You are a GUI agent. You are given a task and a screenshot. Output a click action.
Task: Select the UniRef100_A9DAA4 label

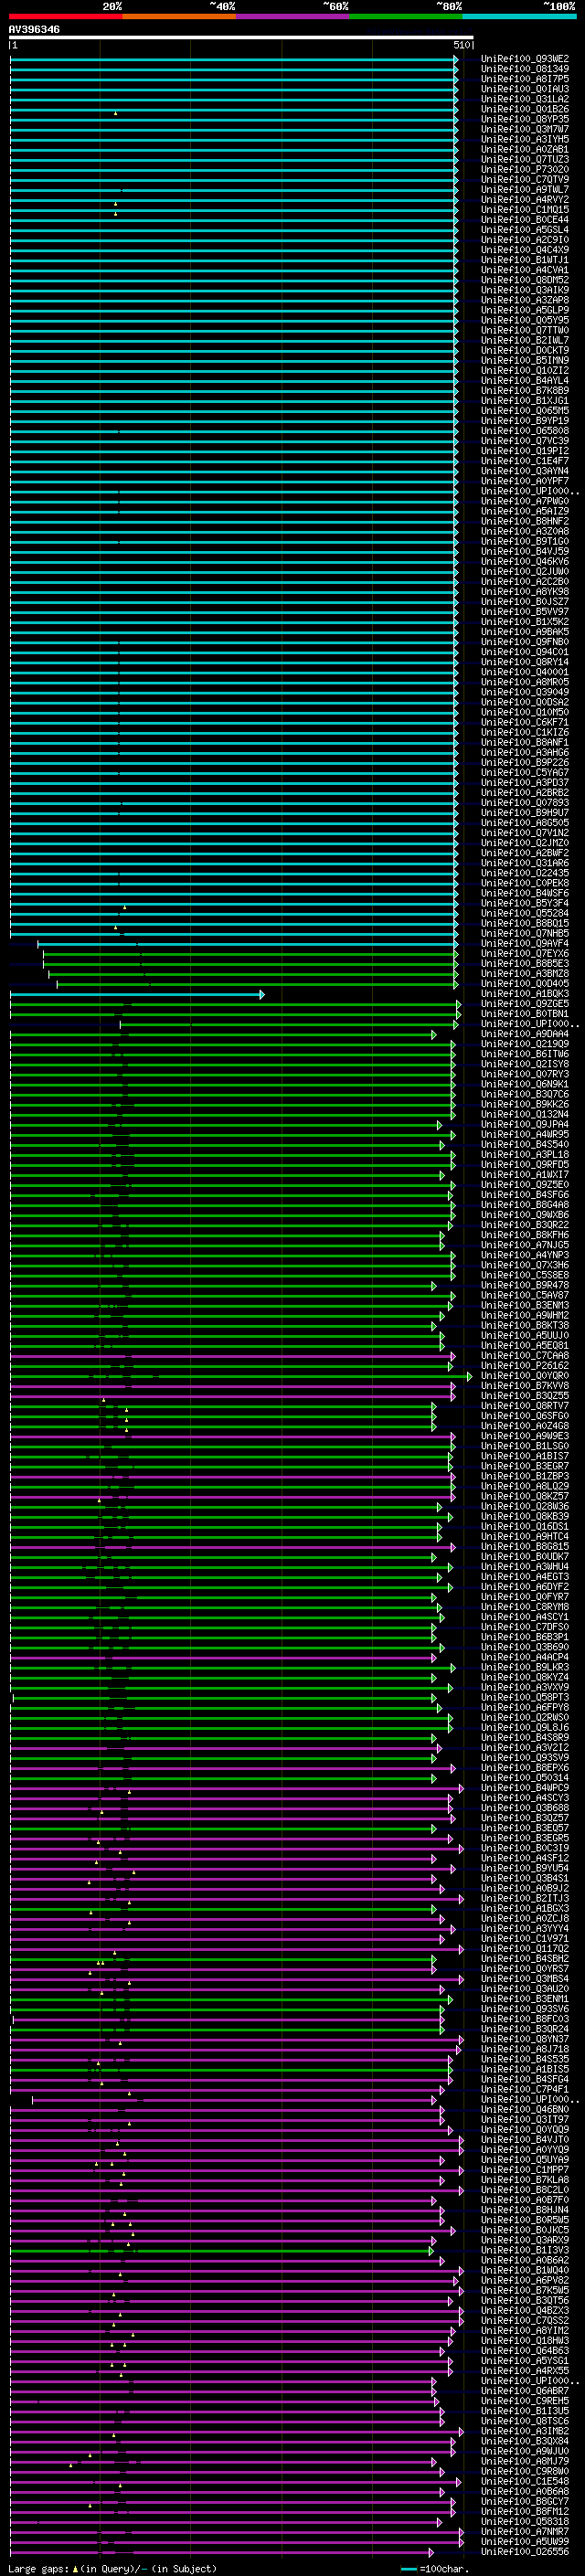pos(525,1034)
